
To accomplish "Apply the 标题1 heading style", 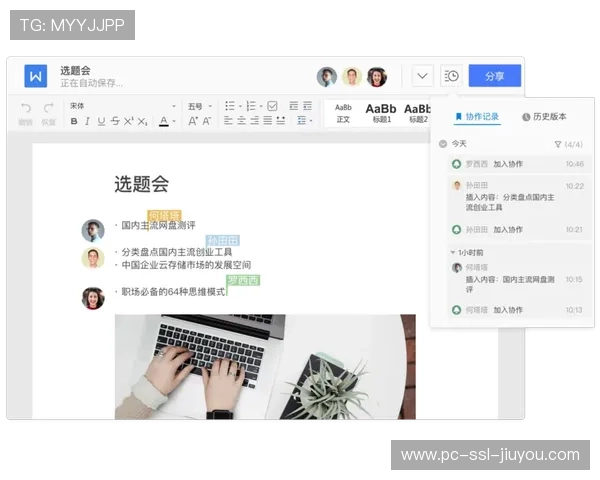I will coord(381,113).
